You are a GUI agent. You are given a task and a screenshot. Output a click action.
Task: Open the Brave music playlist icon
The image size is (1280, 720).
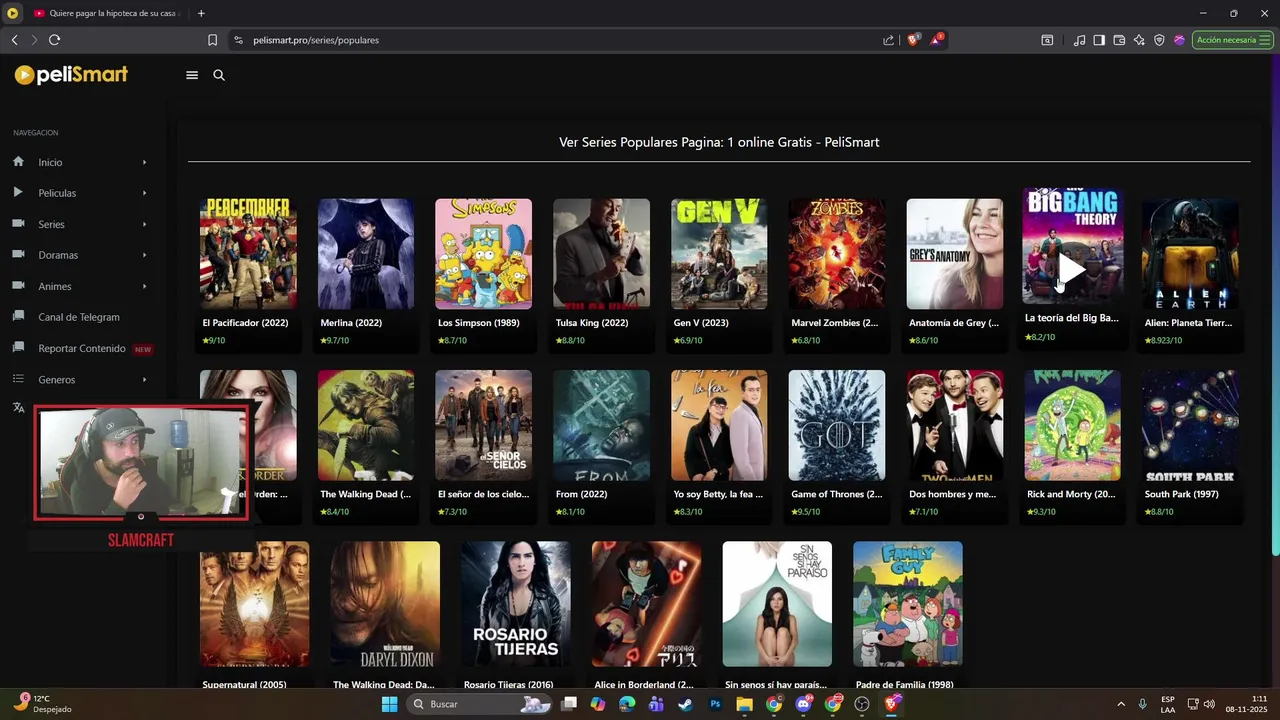tap(1079, 40)
